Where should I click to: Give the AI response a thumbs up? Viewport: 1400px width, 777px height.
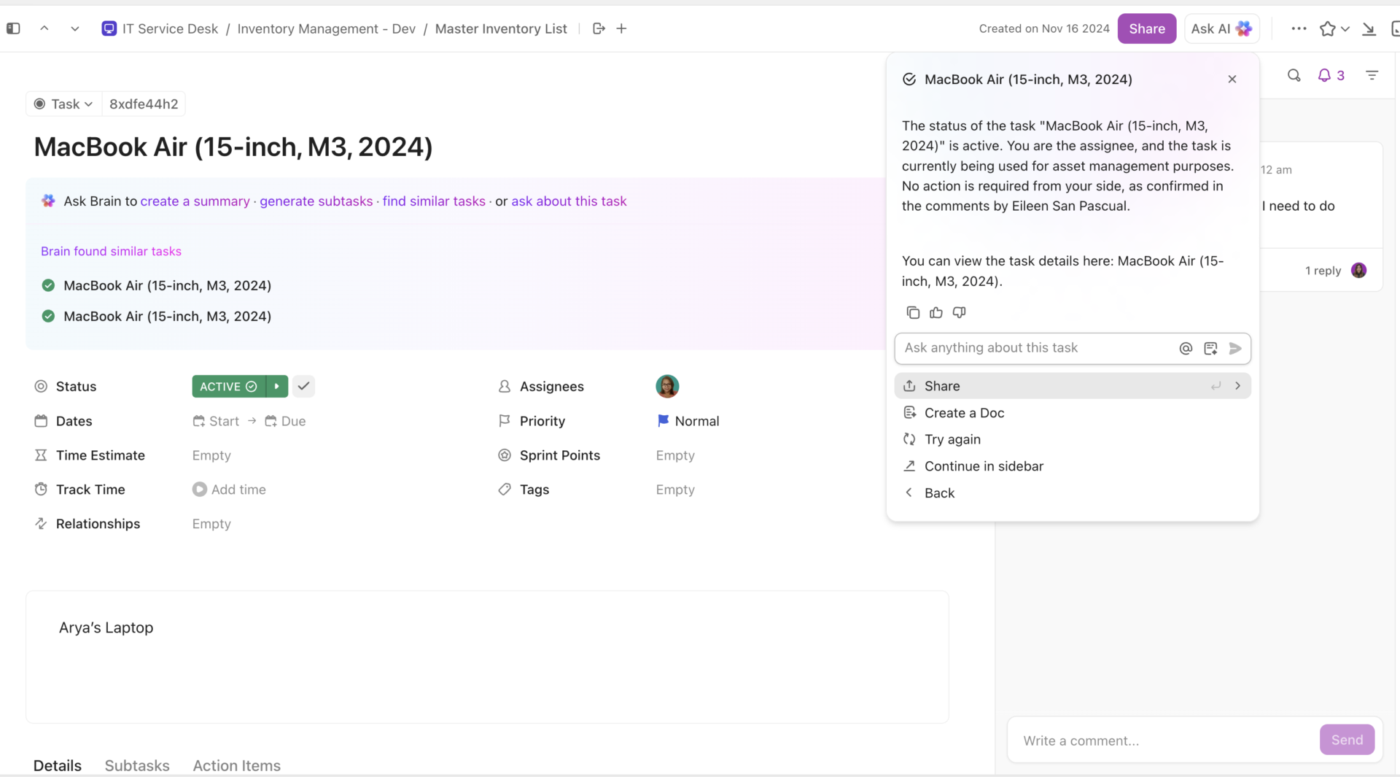point(936,312)
